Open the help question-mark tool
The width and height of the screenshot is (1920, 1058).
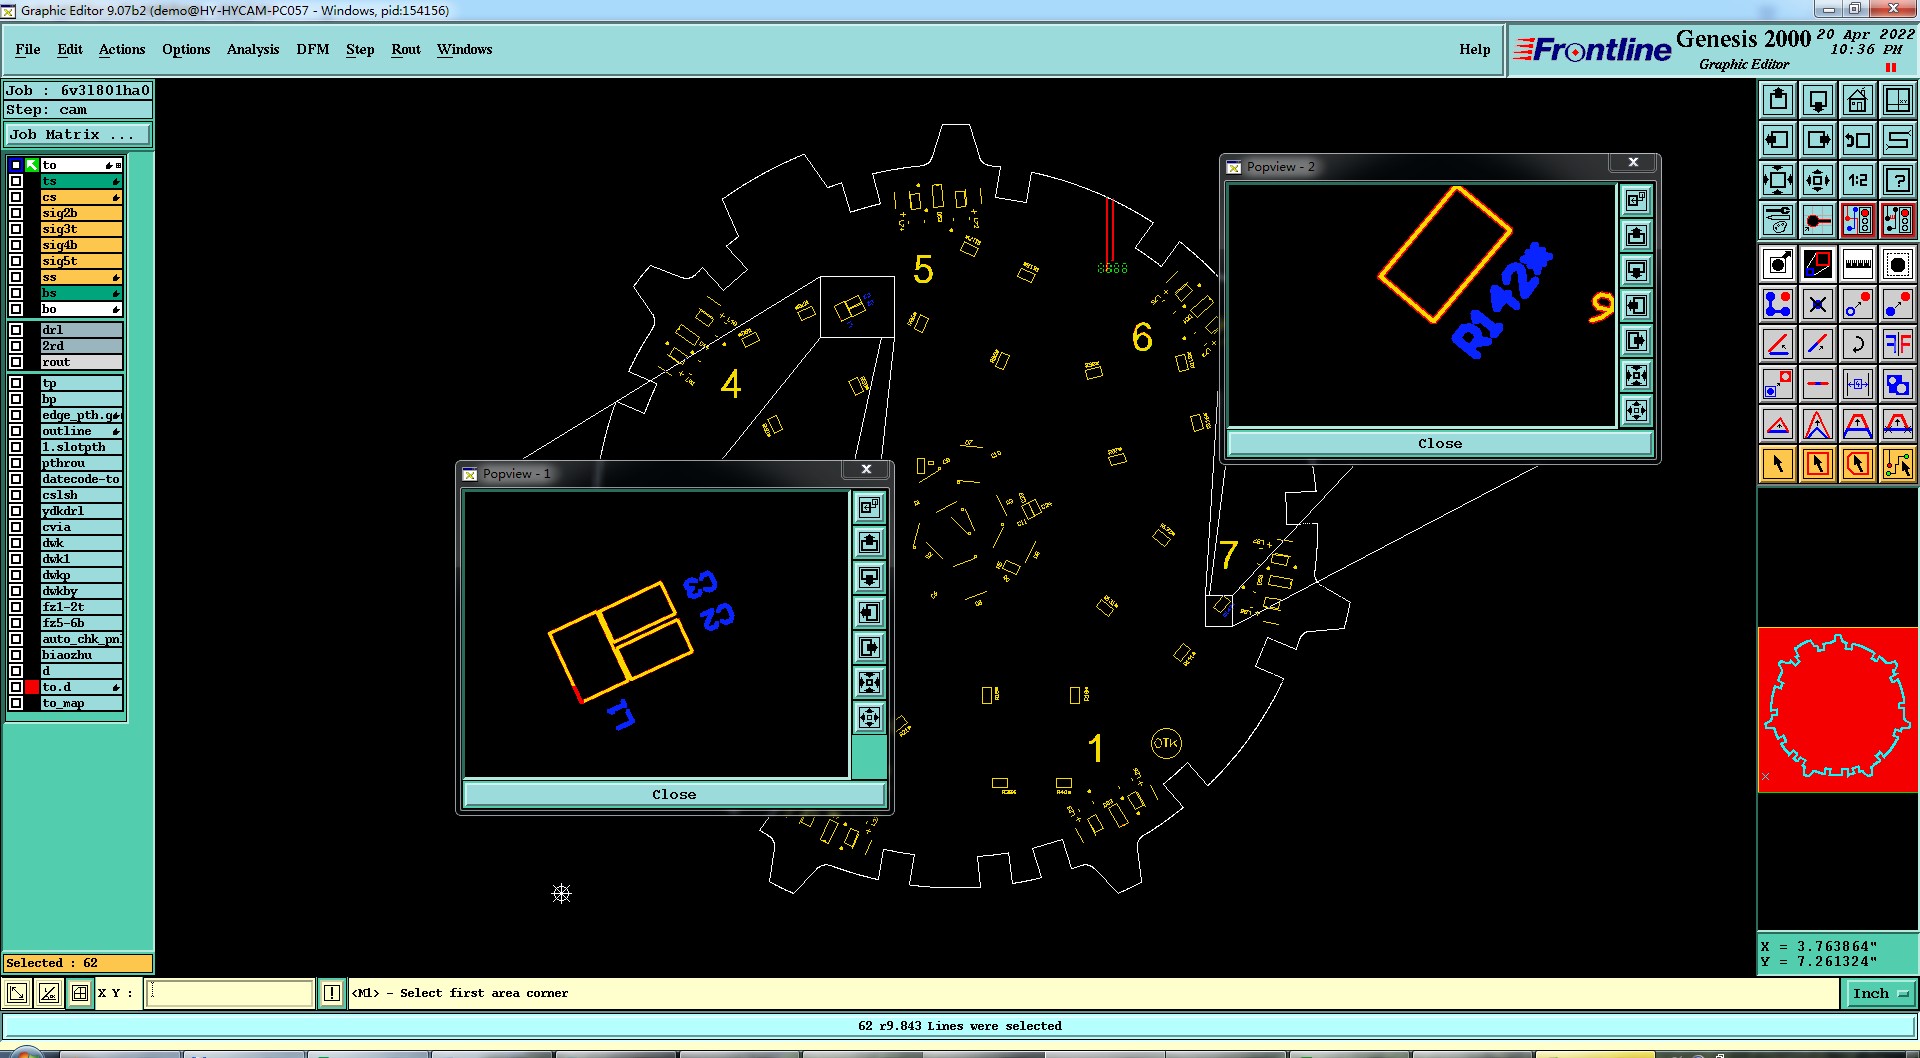(x=1897, y=180)
